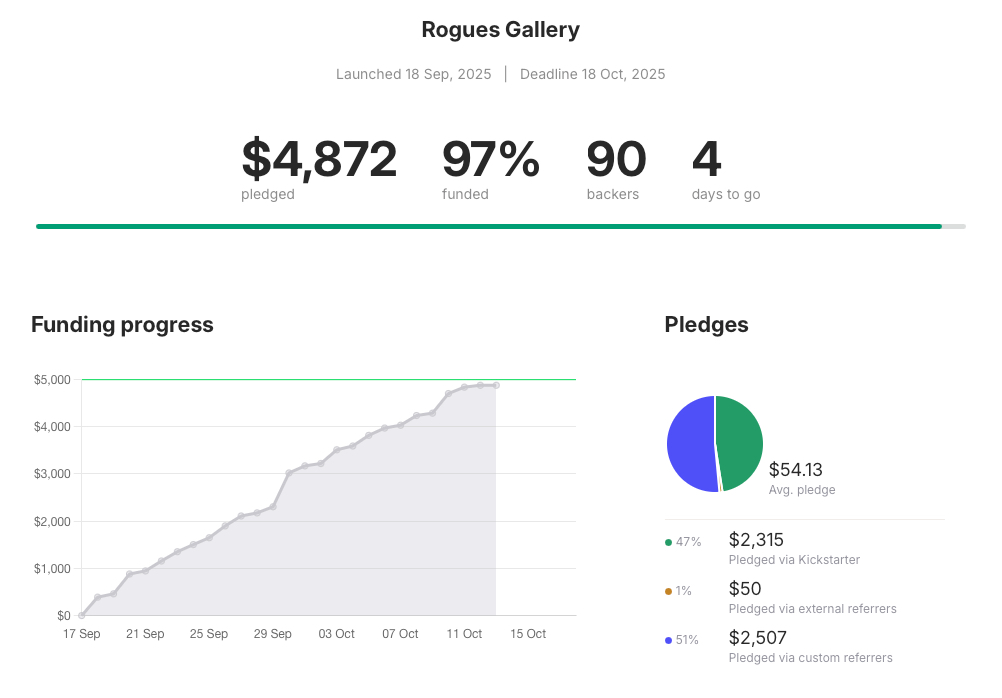Click the 29 Sep label on the chart axis

273,634
